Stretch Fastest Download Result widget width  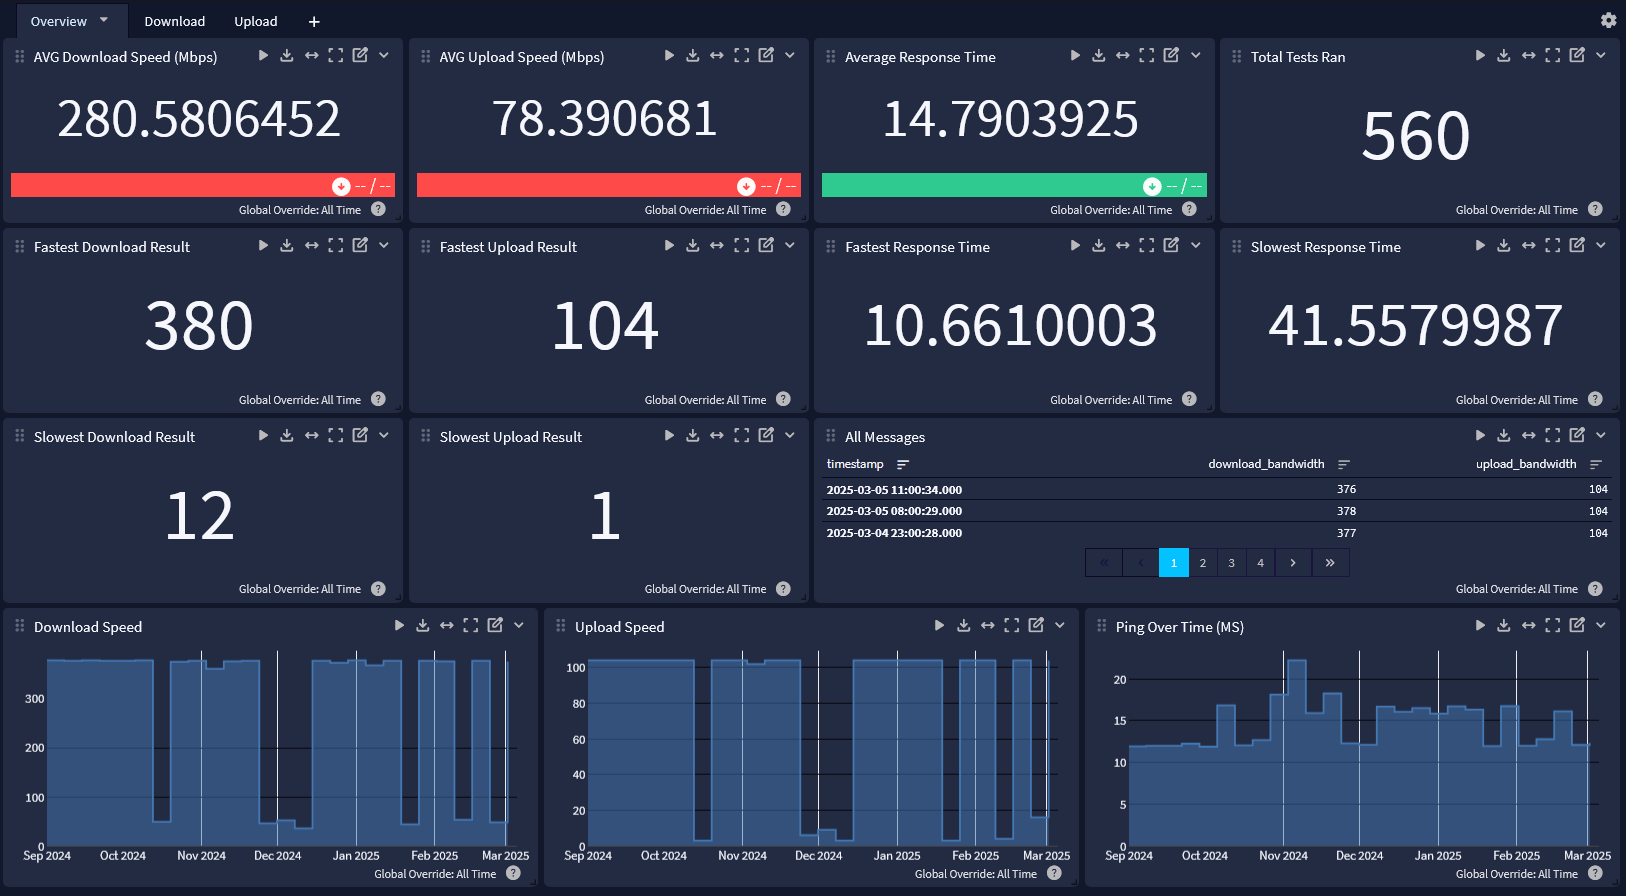(x=311, y=246)
